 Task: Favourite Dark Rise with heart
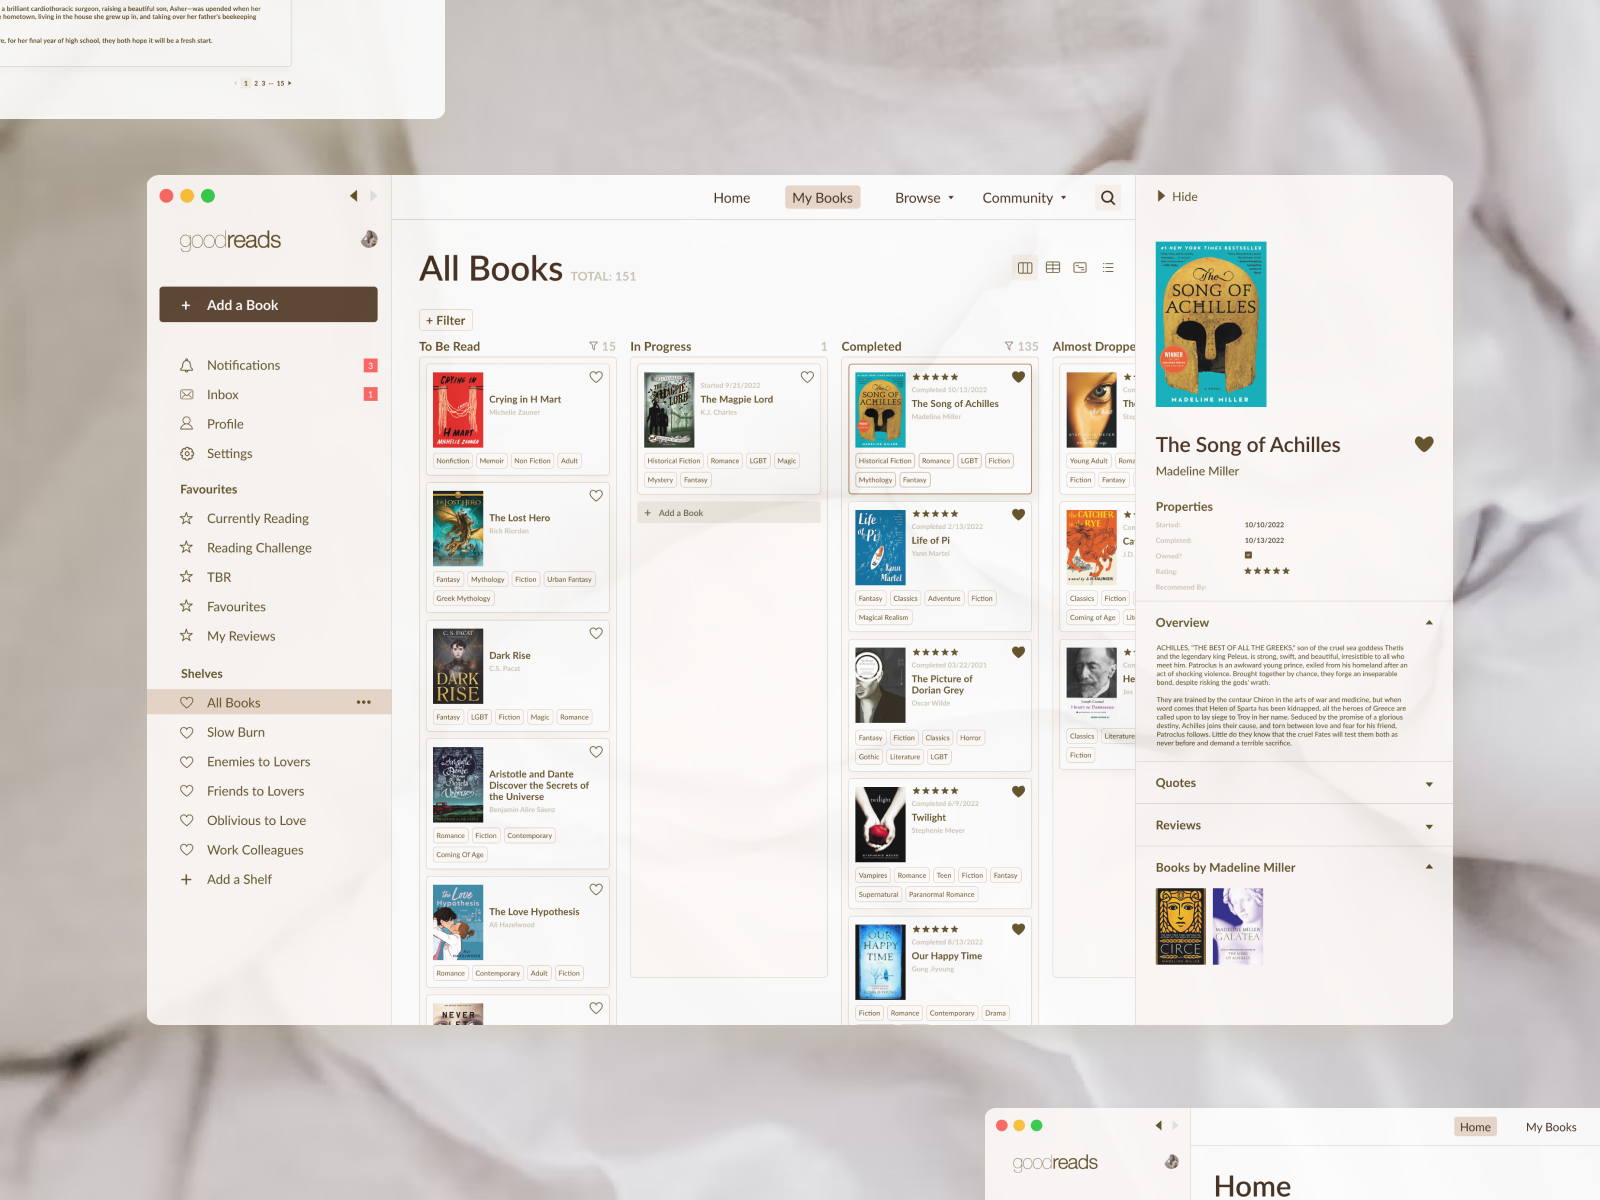click(x=596, y=633)
